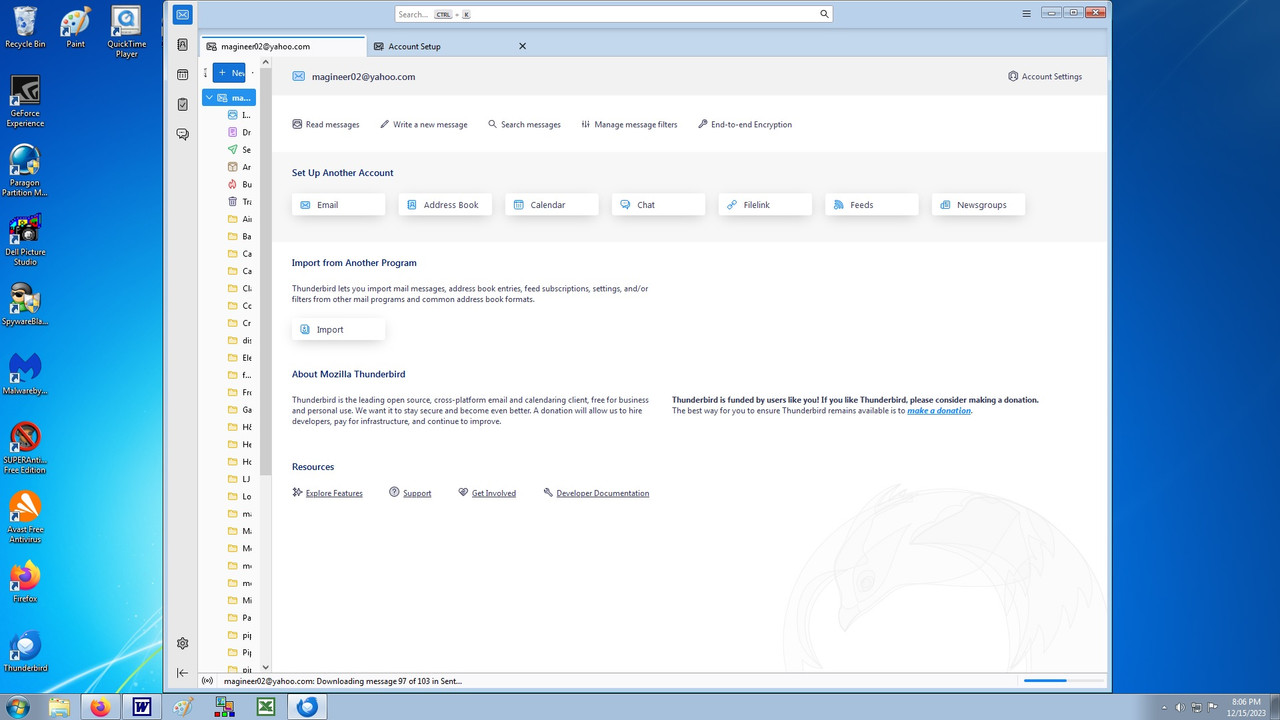Set up a Filelink account
Screen dimensions: 1280x720
[x=765, y=205]
